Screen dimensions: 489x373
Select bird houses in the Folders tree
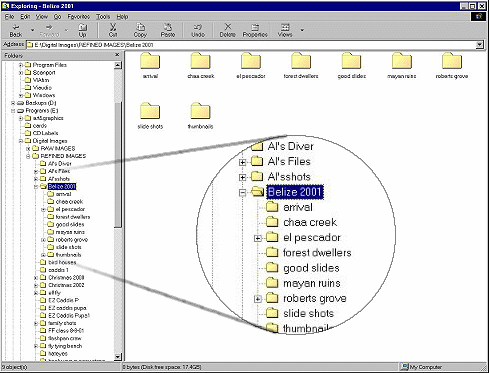pyautogui.click(x=62, y=262)
